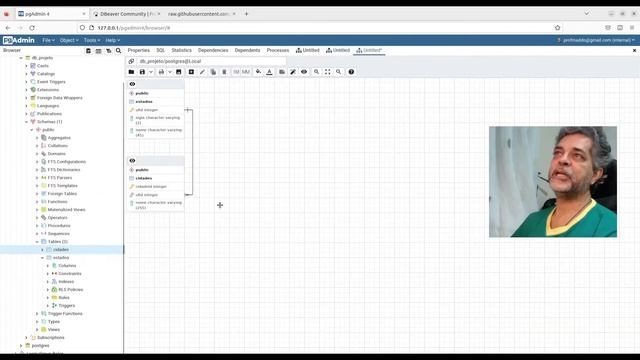Add a new table with plus icon

point(191,72)
